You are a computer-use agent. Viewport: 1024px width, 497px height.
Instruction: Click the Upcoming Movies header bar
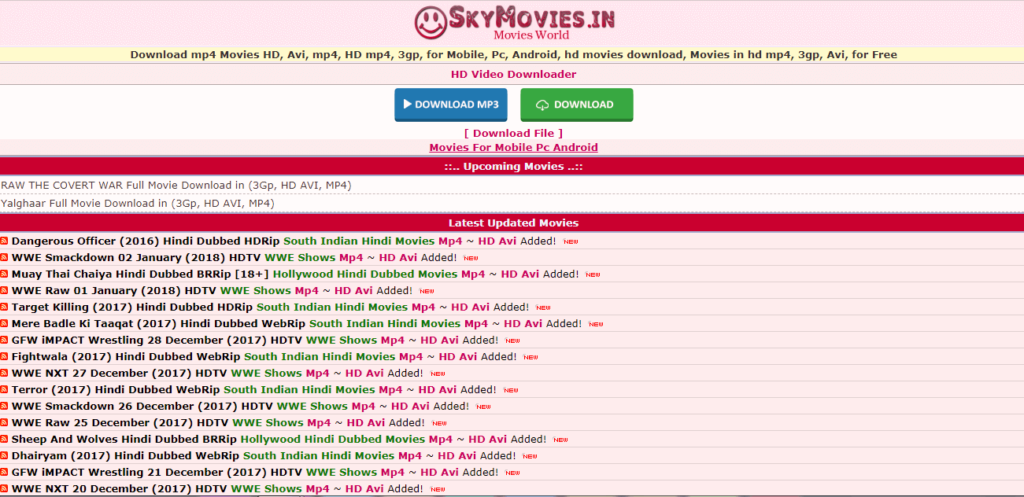tap(512, 167)
